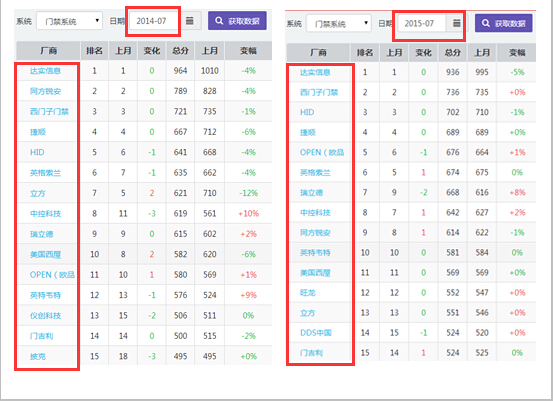The width and height of the screenshot is (553, 401).
Task: Open 披克 vendor link in left table
Action: (38, 356)
